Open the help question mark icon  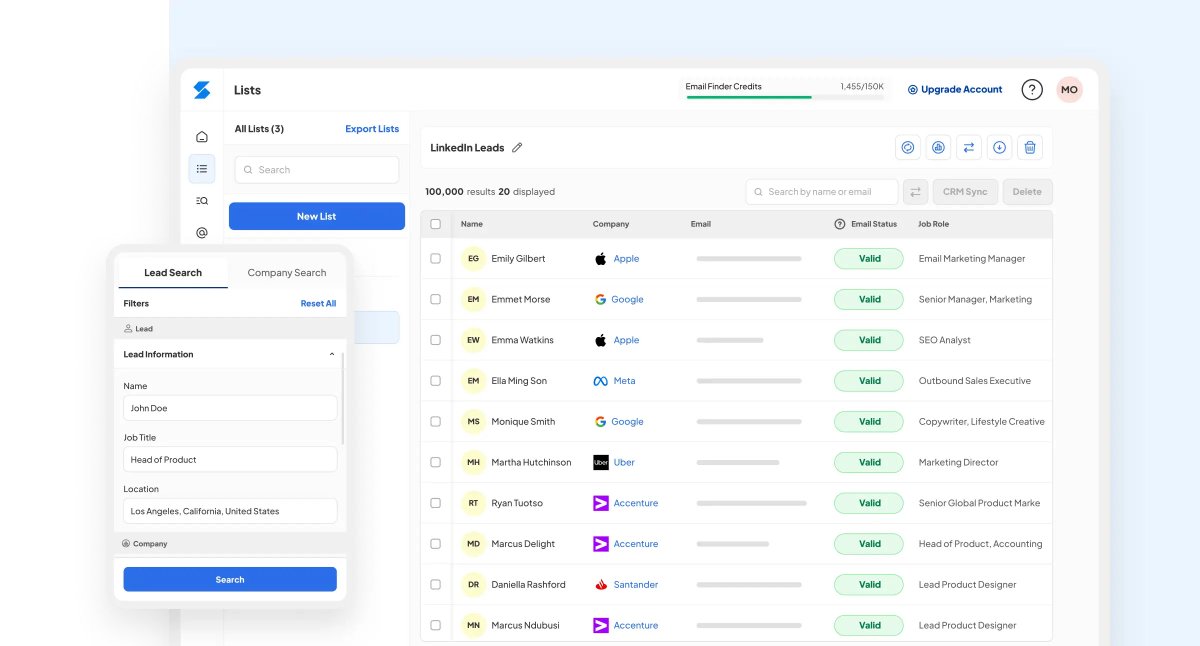[1032, 90]
